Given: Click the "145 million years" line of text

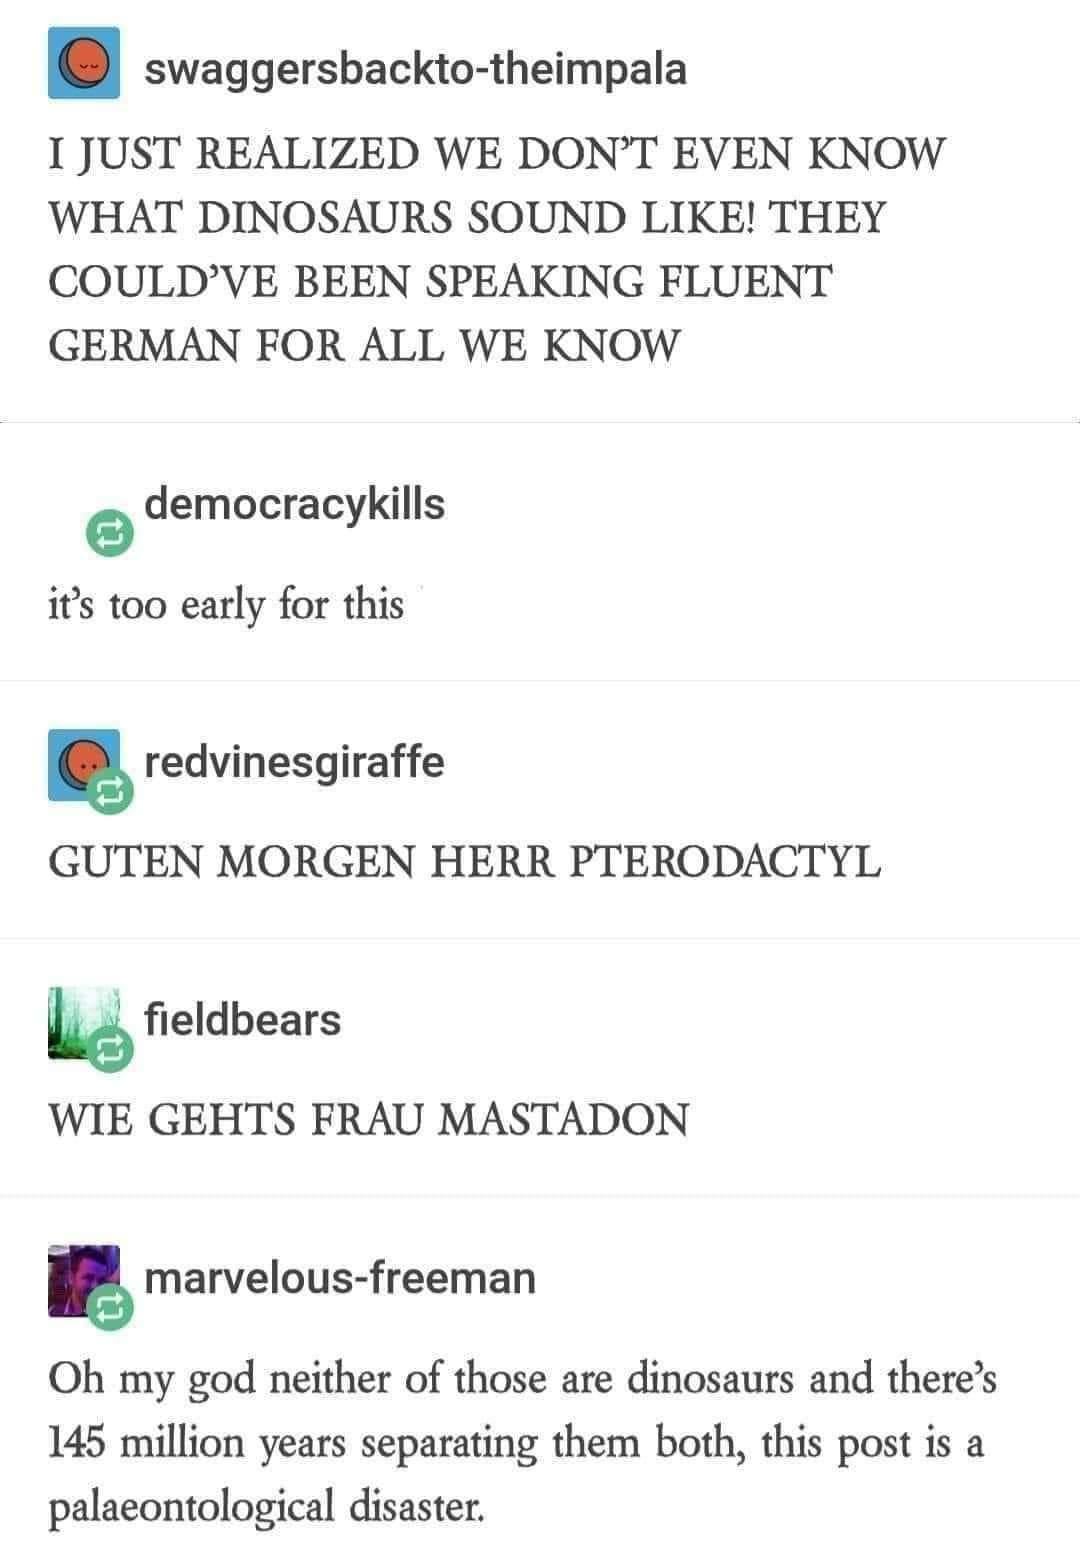Looking at the screenshot, I should (x=517, y=1443).
